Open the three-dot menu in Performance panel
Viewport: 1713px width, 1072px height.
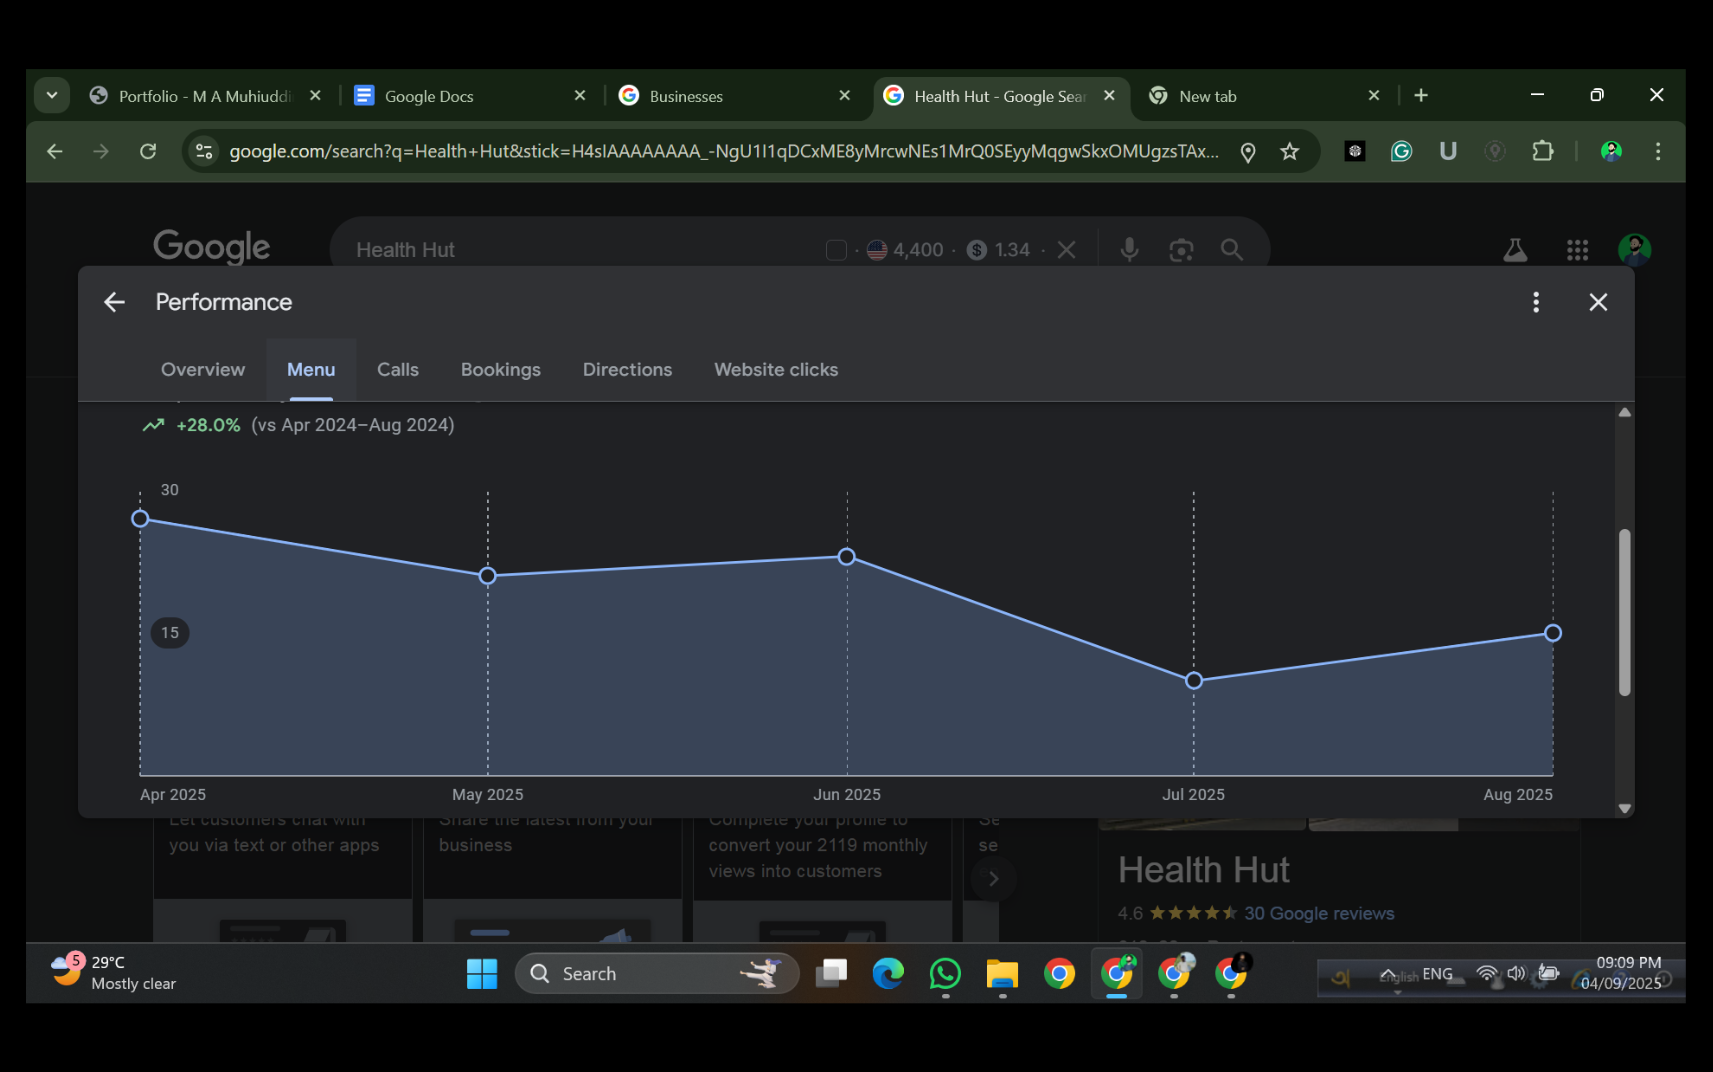(1536, 302)
